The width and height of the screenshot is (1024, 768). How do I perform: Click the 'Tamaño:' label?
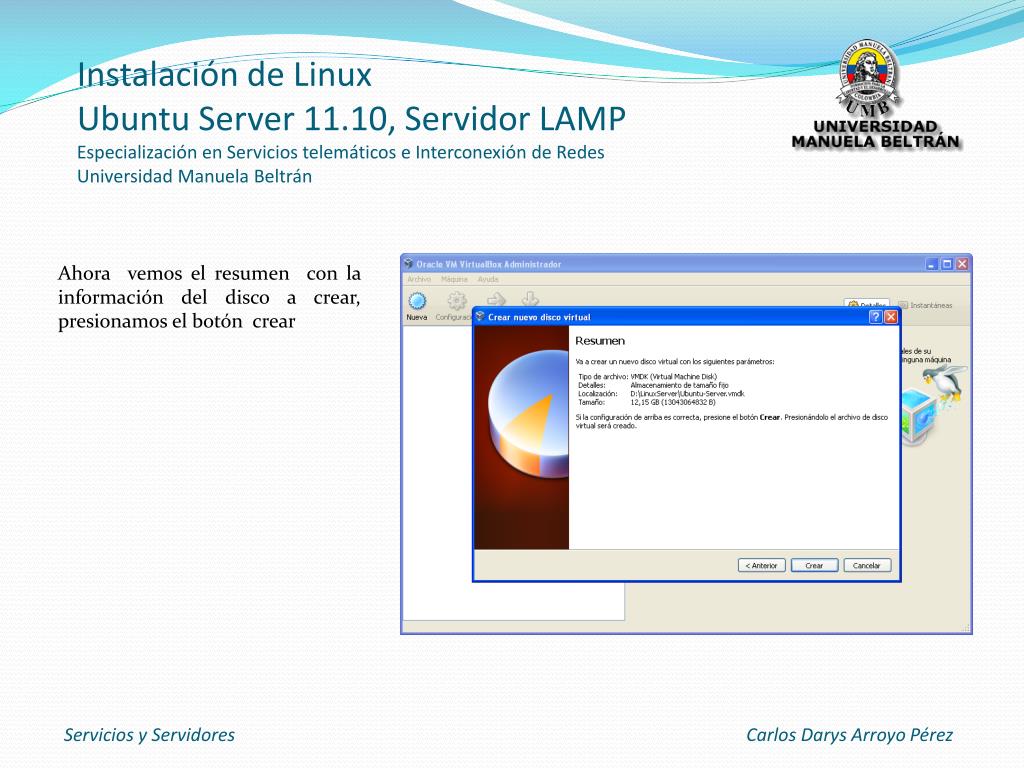point(591,402)
